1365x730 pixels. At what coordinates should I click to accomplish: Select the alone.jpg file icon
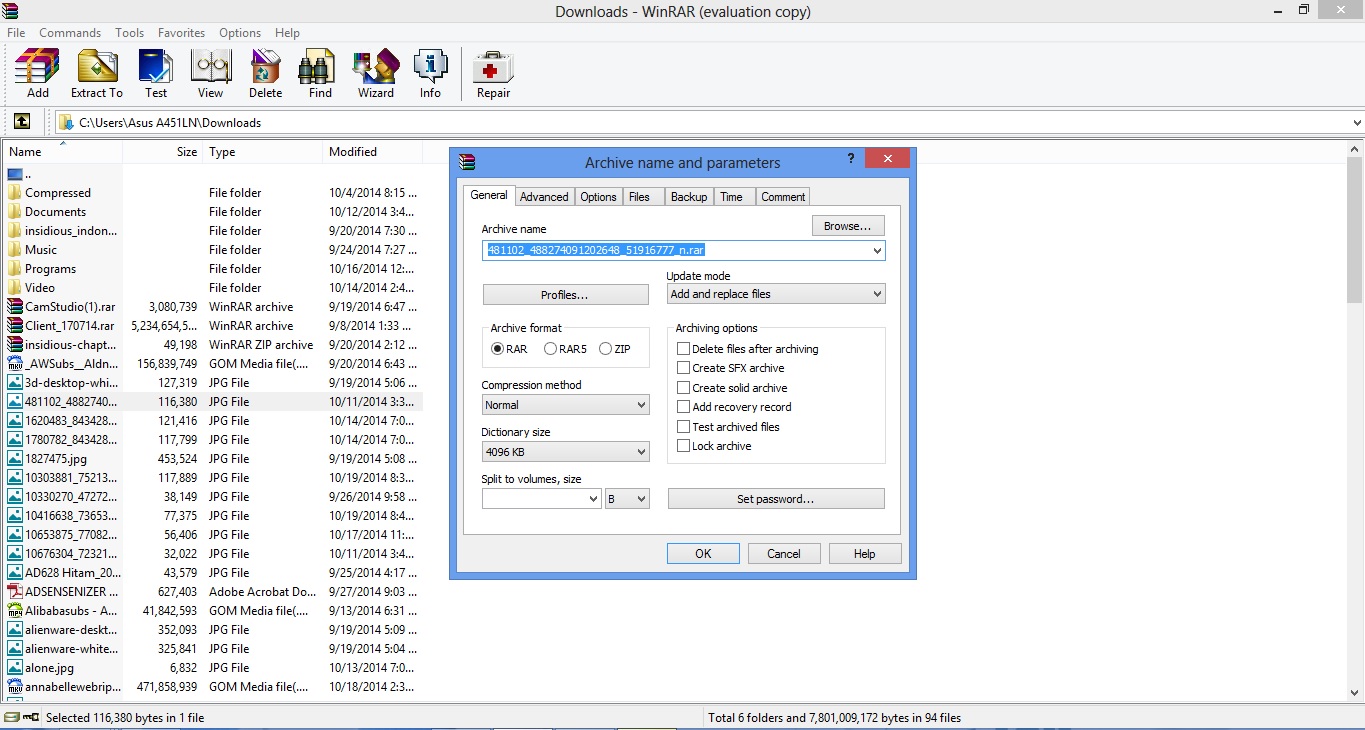(15, 668)
